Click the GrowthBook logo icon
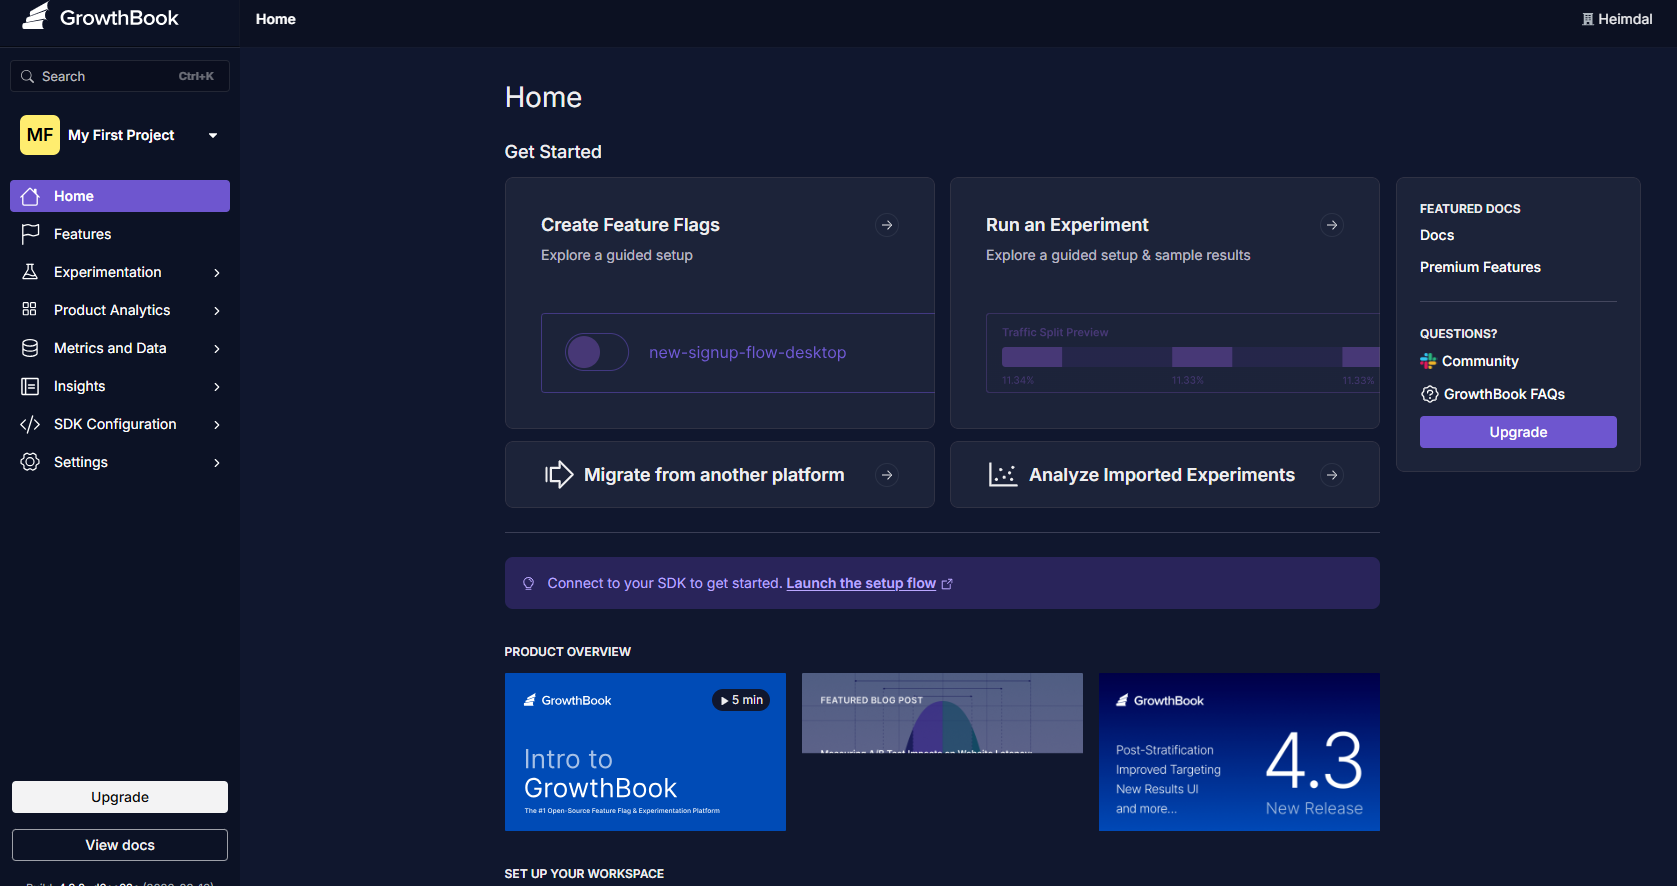1677x886 pixels. pos(35,16)
